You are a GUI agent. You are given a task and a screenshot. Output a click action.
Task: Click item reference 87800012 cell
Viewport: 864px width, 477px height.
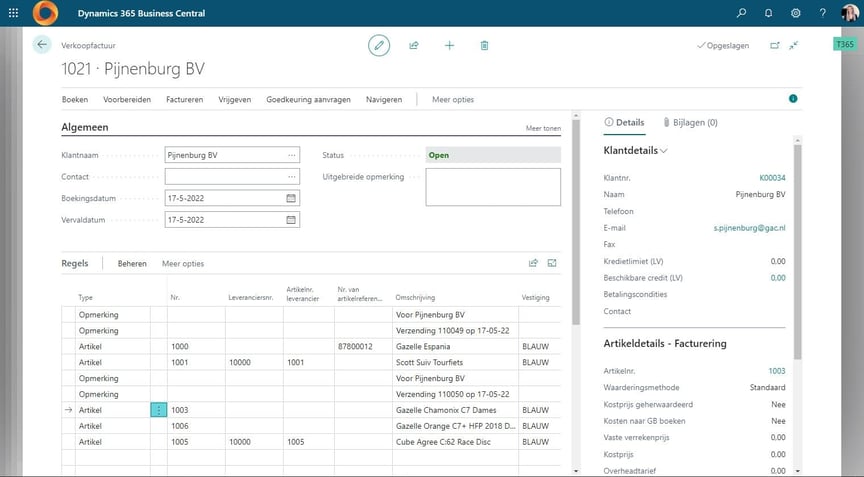tap(363, 347)
